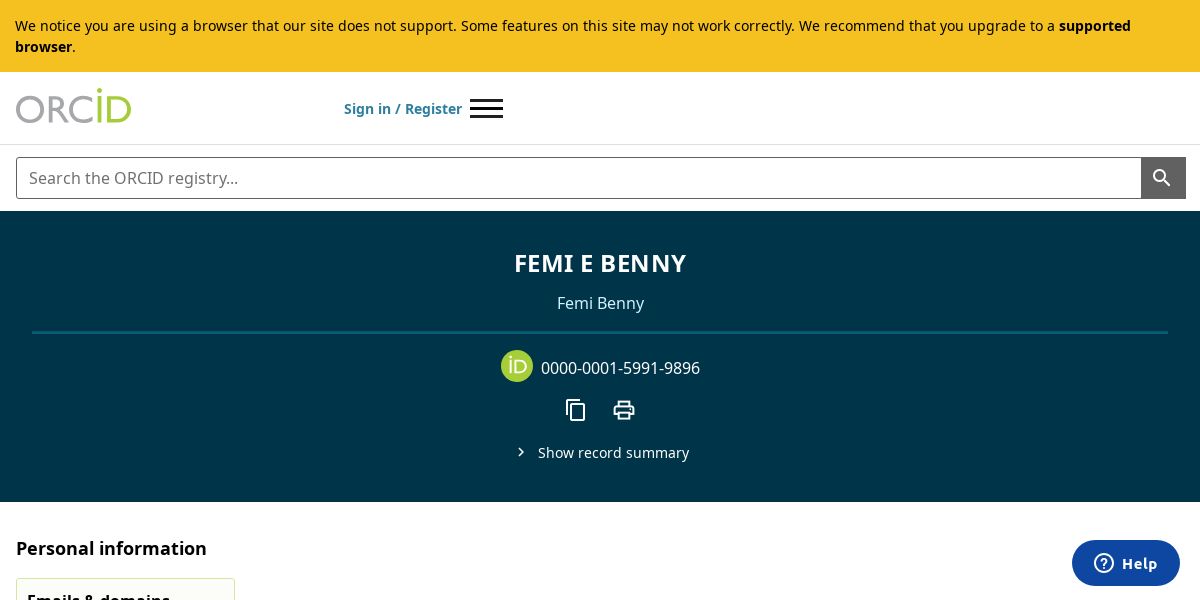Viewport: 1200px width, 600px height.
Task: Open the Emails & domains panel
Action: [125, 590]
